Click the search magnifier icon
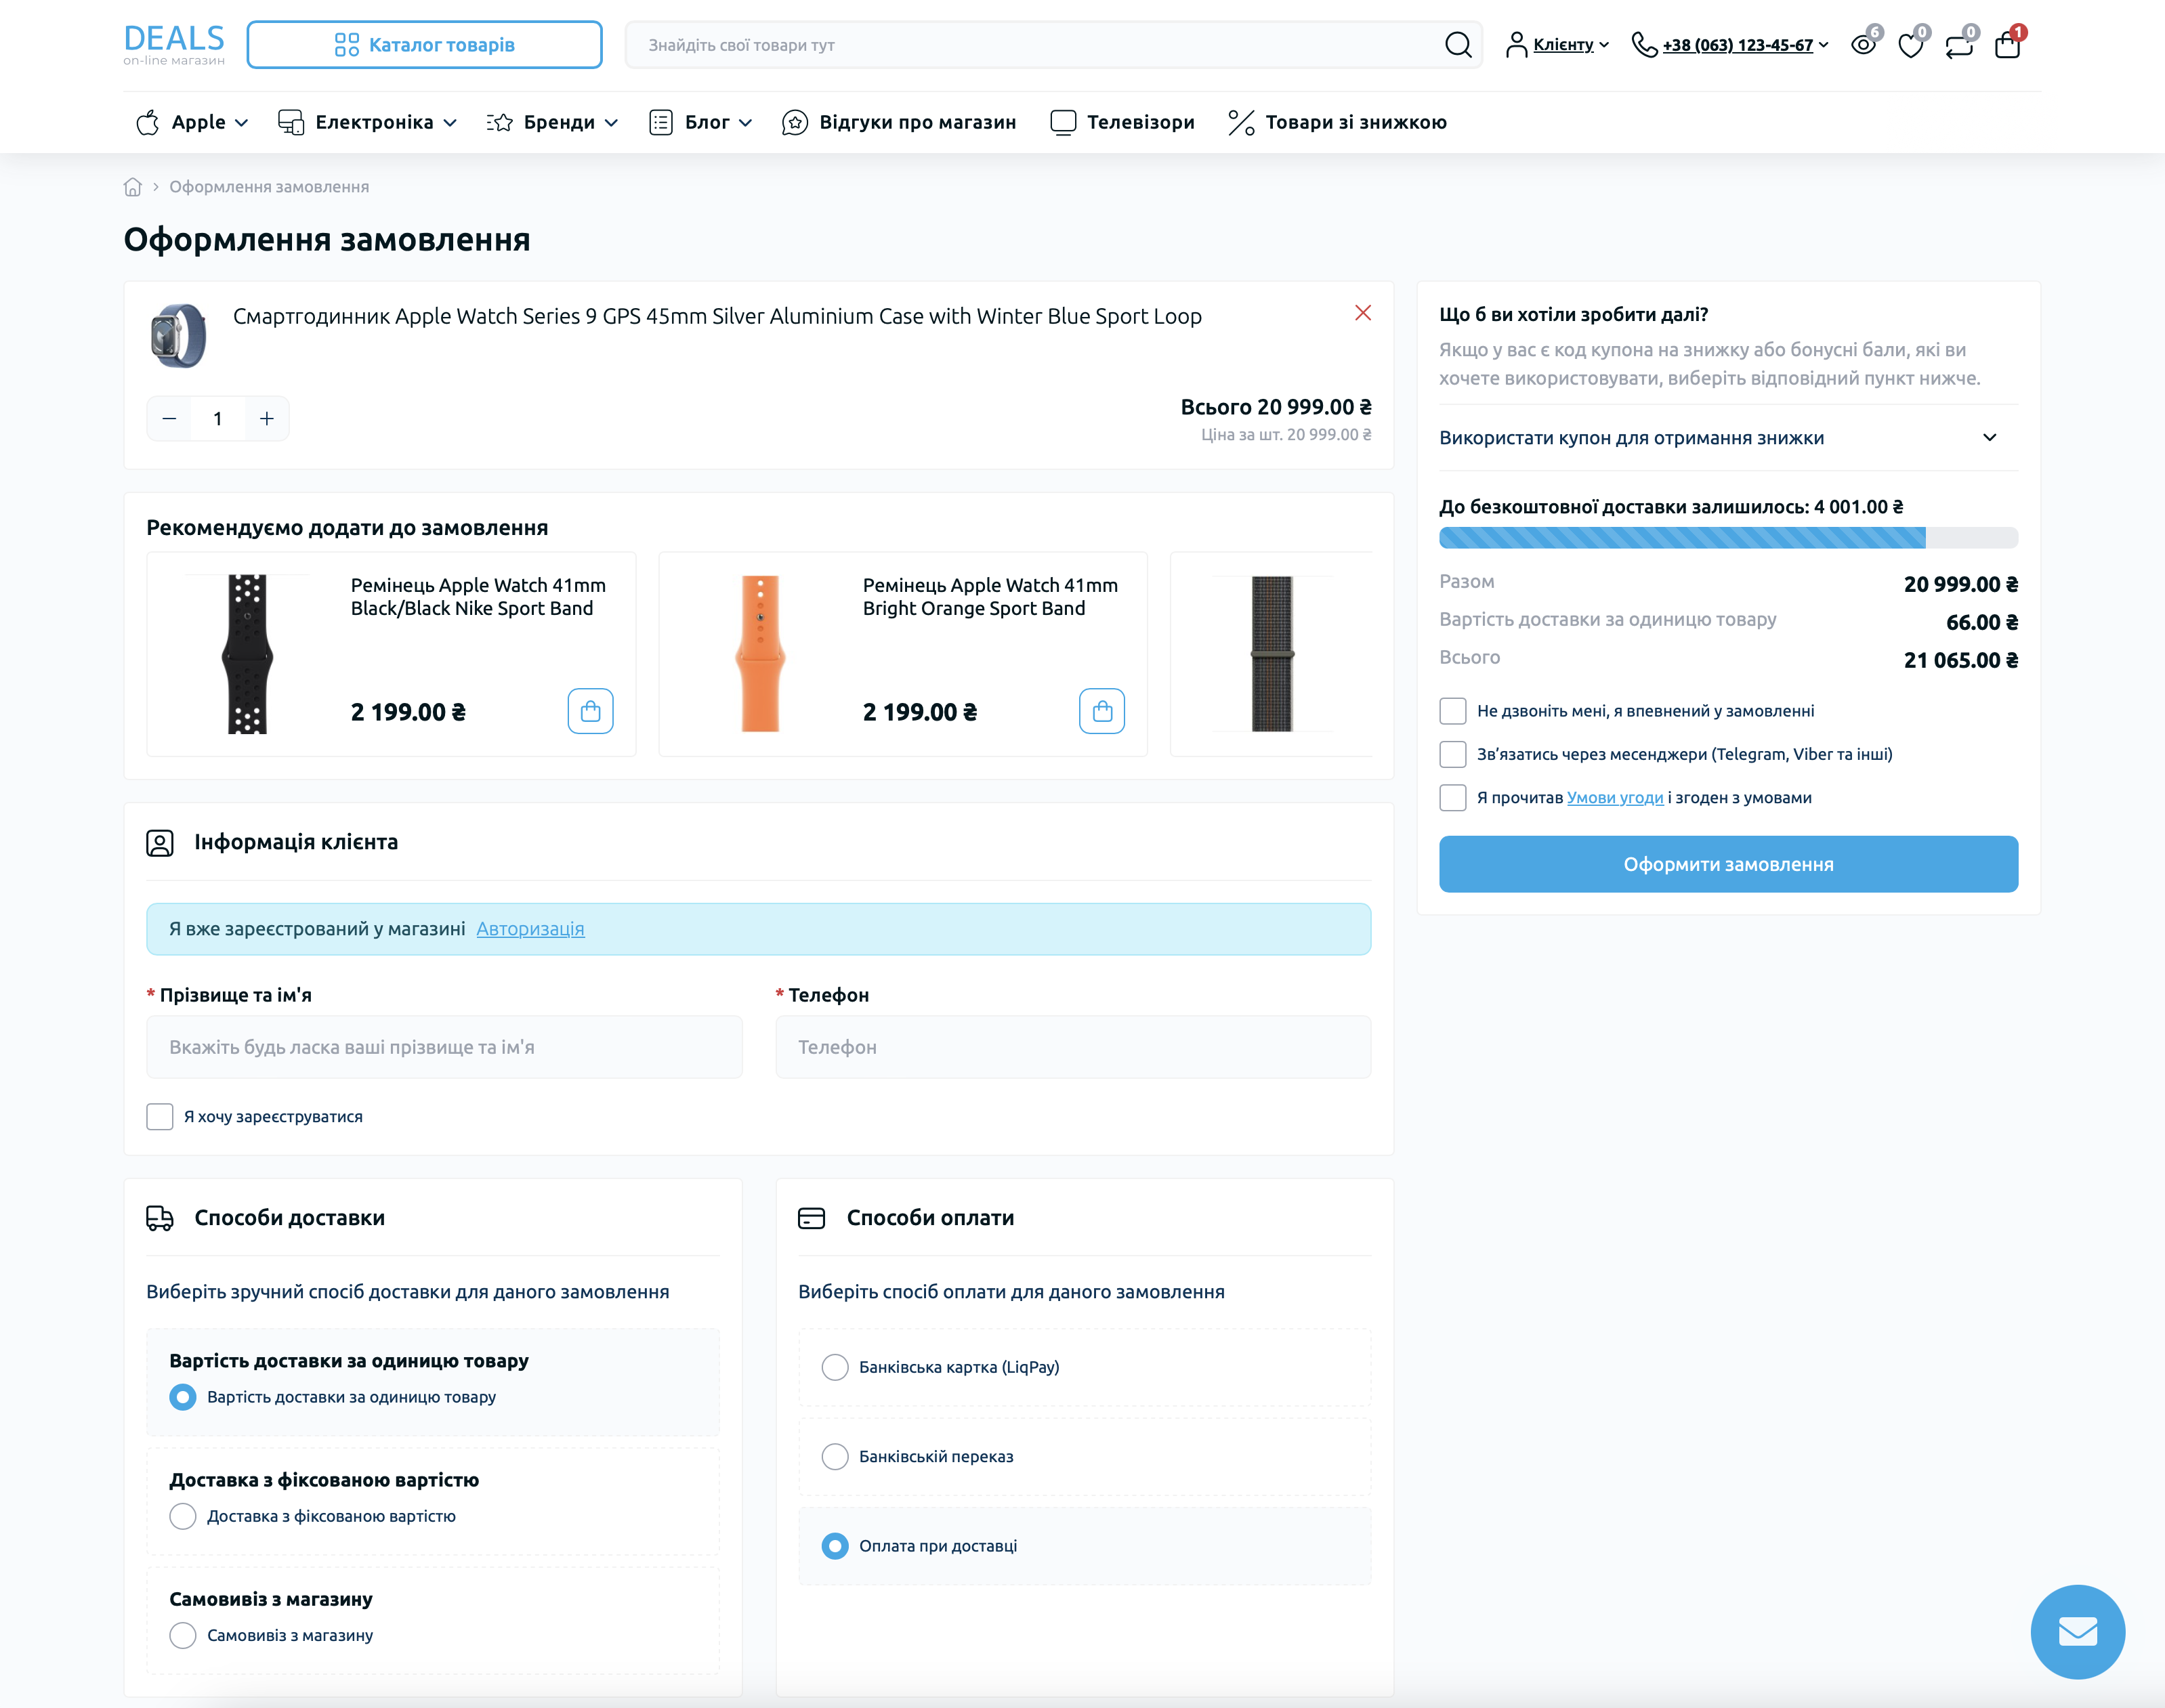The height and width of the screenshot is (1708, 2165). (x=1458, y=45)
